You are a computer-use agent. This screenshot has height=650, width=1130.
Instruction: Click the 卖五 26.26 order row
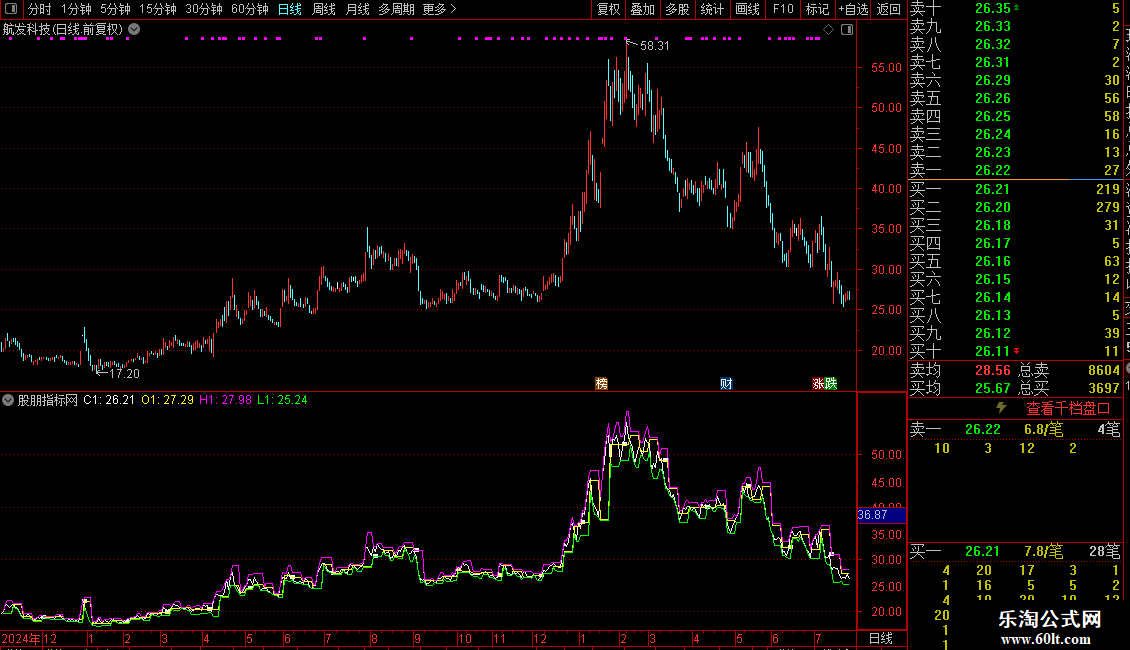pyautogui.click(x=1015, y=99)
